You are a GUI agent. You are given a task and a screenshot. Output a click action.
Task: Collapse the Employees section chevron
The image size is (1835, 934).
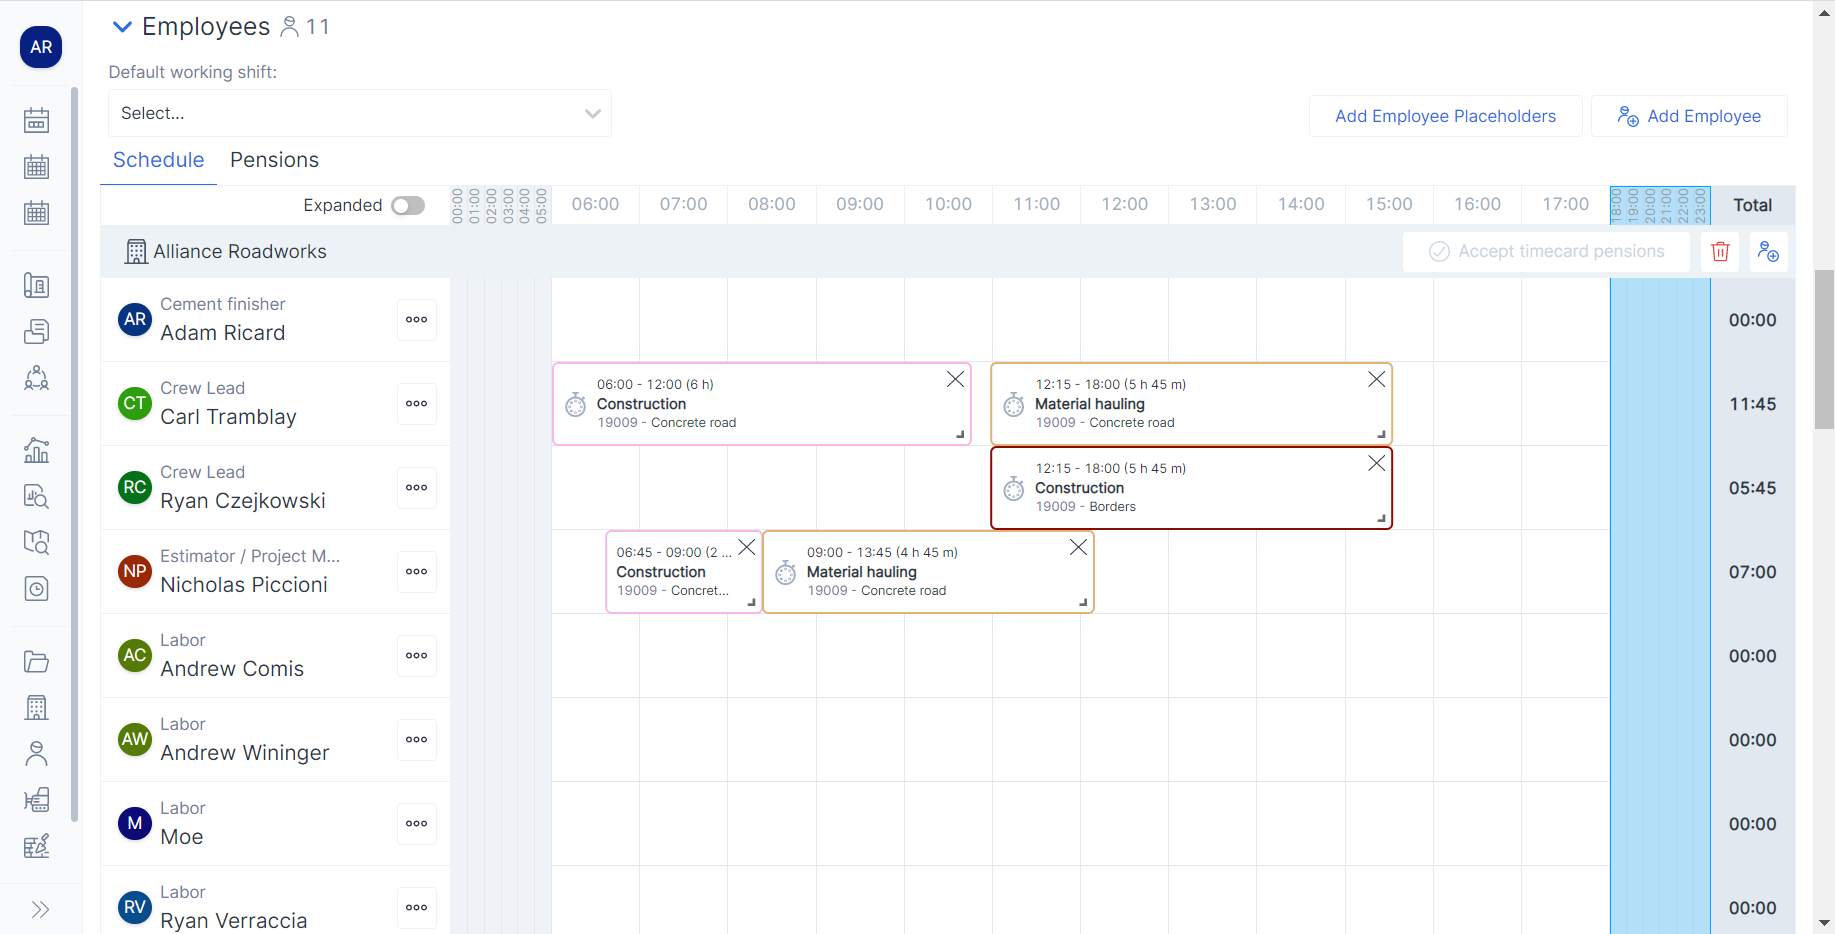coord(121,26)
